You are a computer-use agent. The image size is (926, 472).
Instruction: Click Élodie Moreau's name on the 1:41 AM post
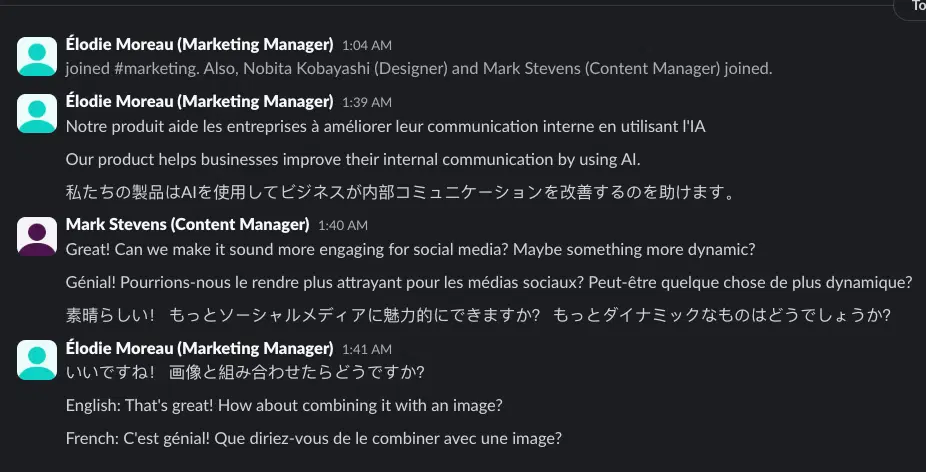coord(199,348)
